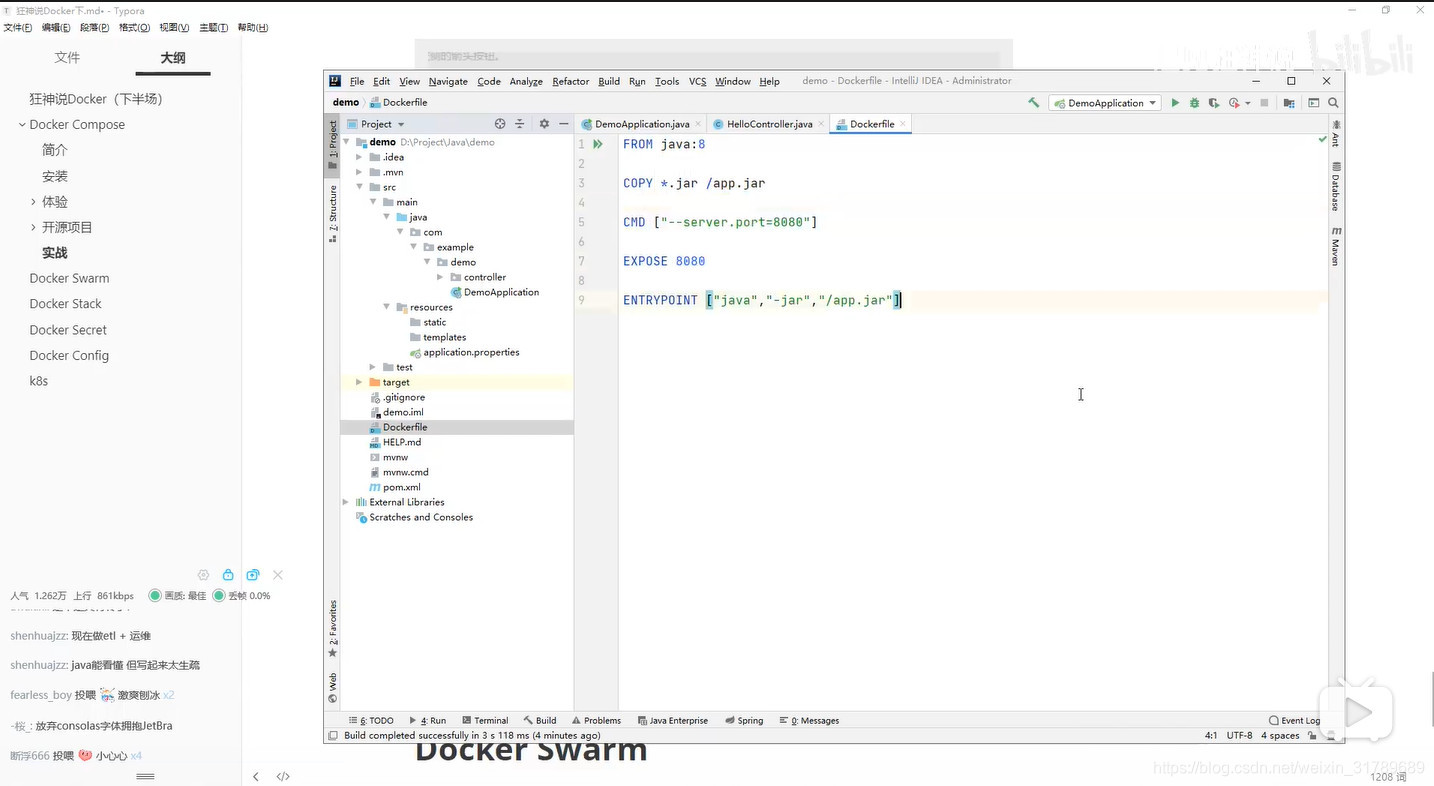Click the Stop square button in the toolbar
This screenshot has height=786, width=1434.
click(x=1264, y=103)
